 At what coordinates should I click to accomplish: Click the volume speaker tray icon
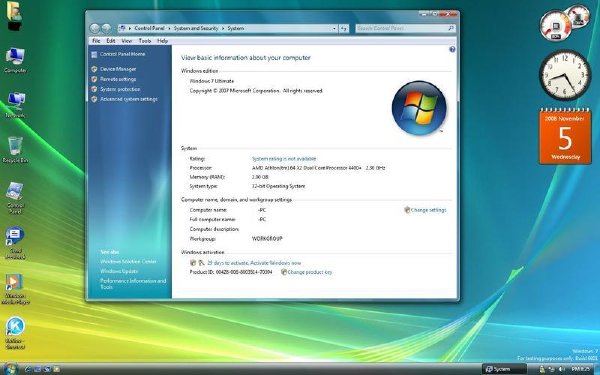coord(561,369)
